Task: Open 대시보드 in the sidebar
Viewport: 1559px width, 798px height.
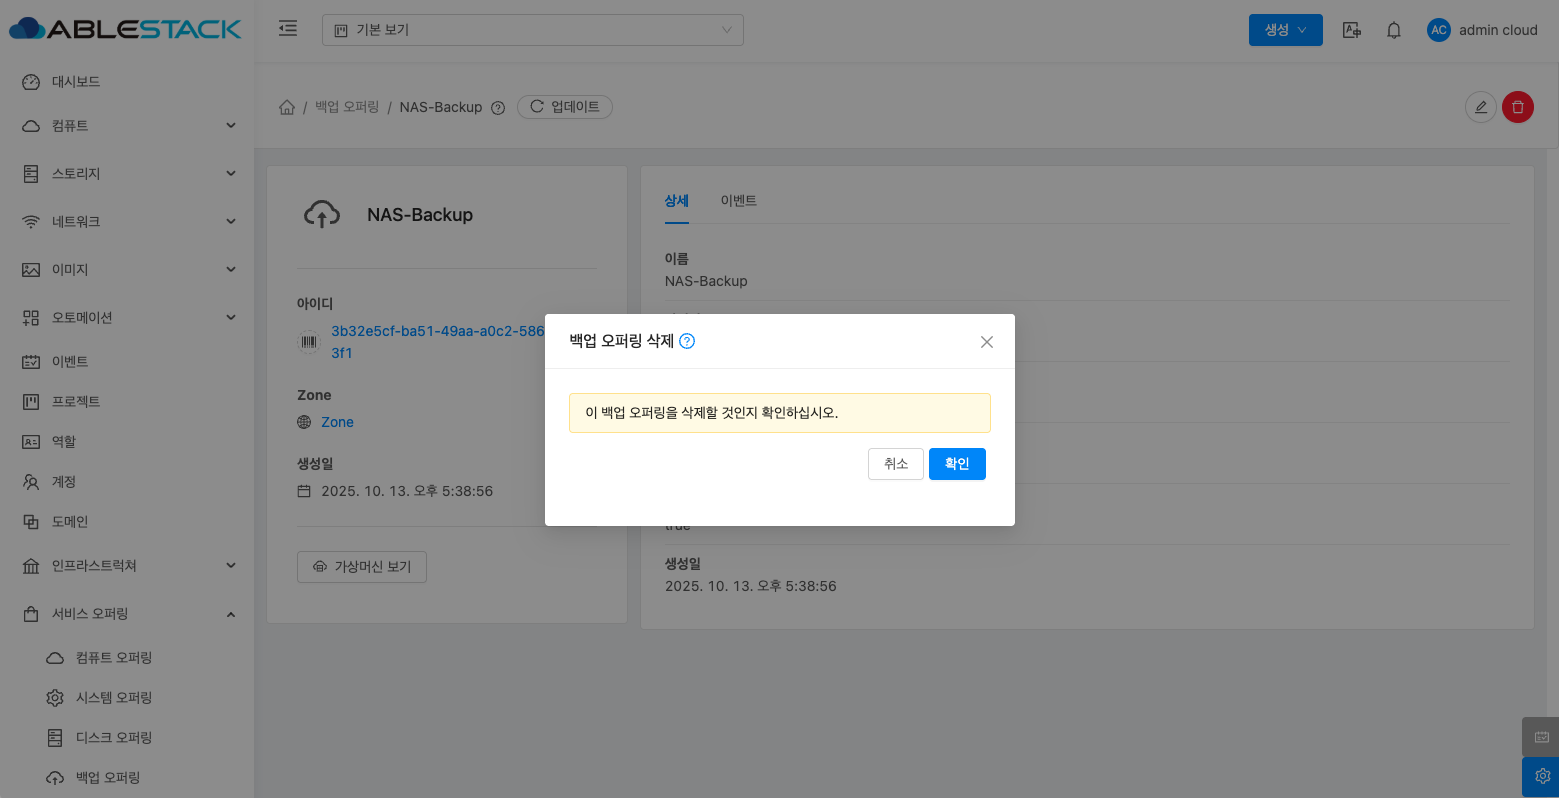Action: 76,82
